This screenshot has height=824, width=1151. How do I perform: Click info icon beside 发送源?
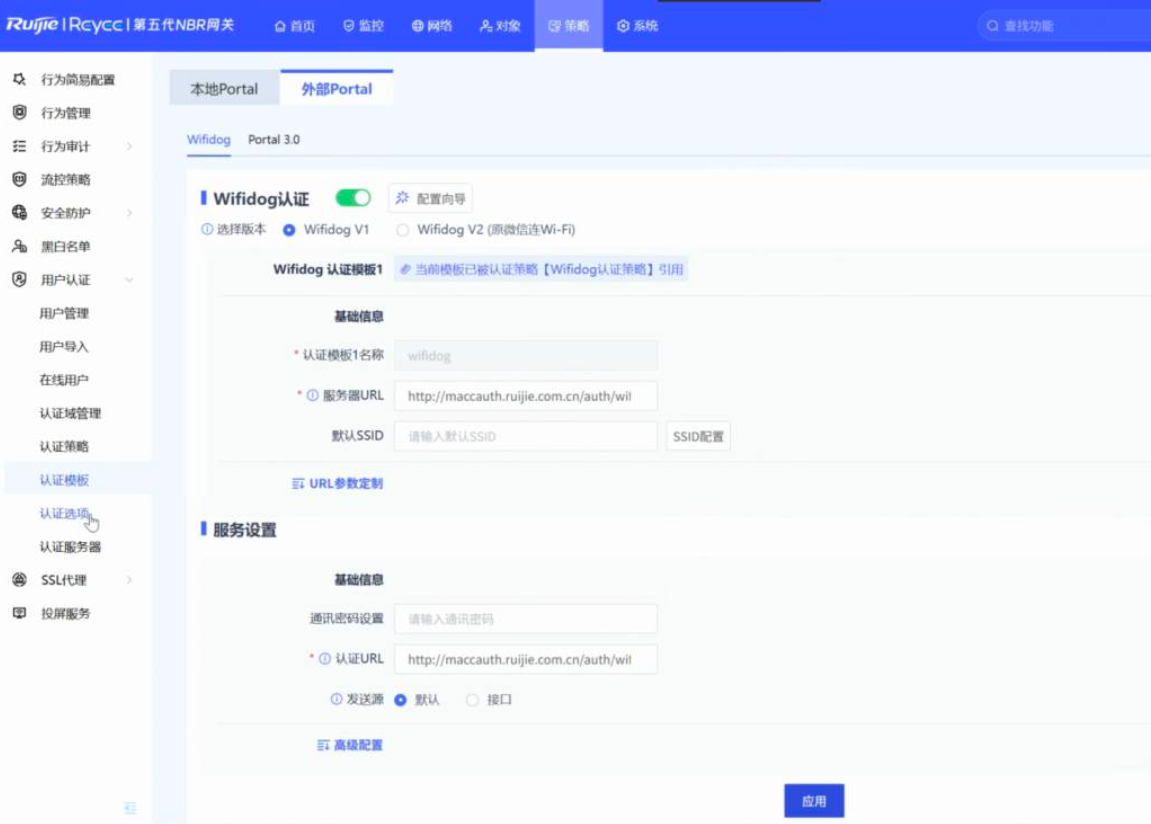pos(336,700)
